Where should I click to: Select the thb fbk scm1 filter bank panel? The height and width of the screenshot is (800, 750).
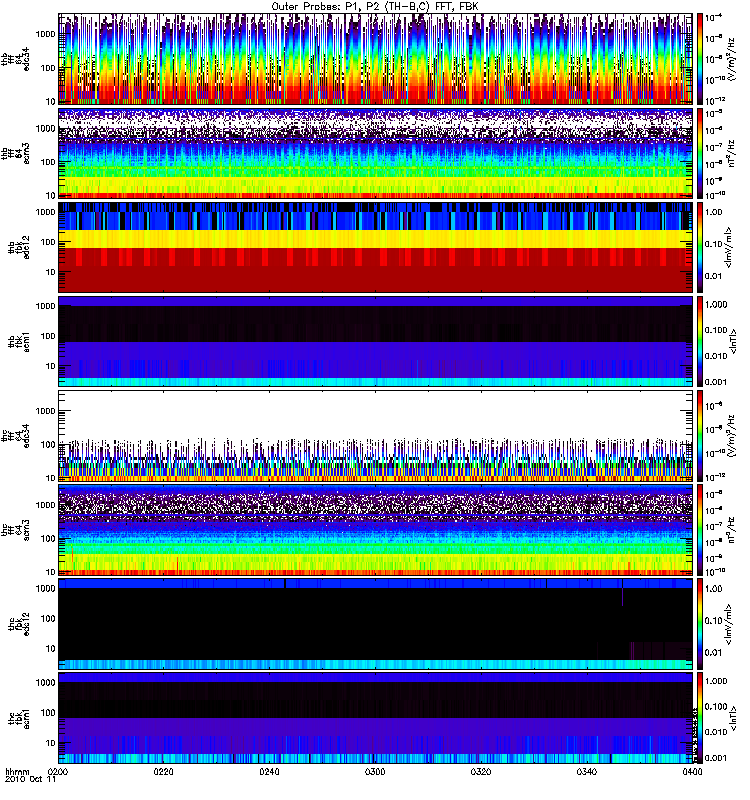pos(375,341)
